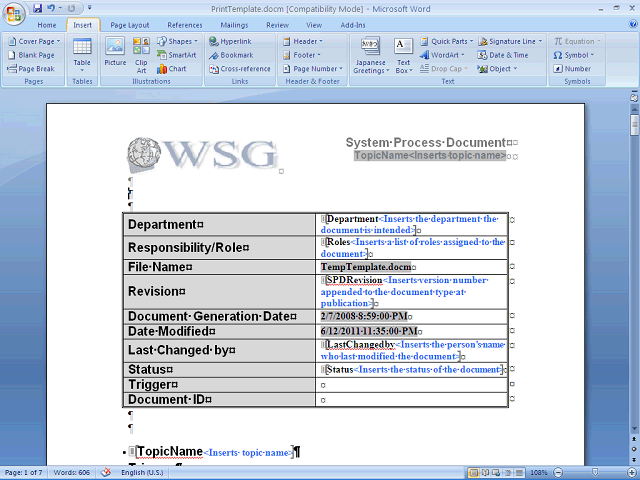This screenshot has width=640, height=480.
Task: Open the Object insert menu
Action: (x=498, y=69)
